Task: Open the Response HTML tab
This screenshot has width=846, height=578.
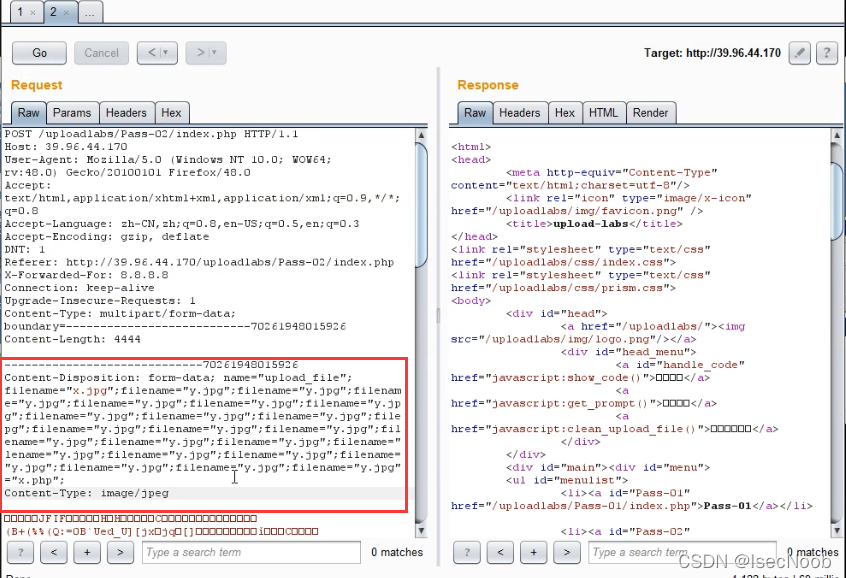Action: point(603,113)
